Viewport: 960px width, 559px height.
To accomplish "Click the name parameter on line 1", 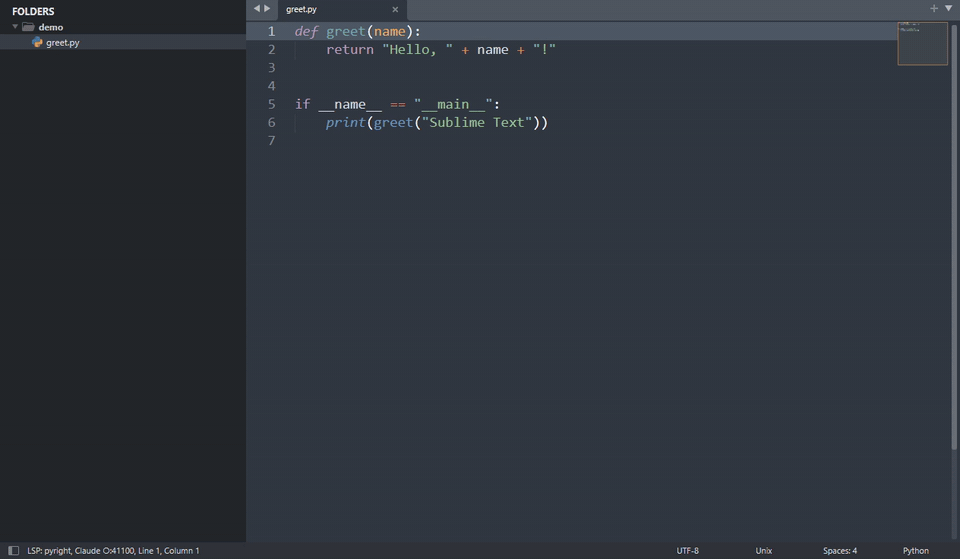I will click(390, 31).
